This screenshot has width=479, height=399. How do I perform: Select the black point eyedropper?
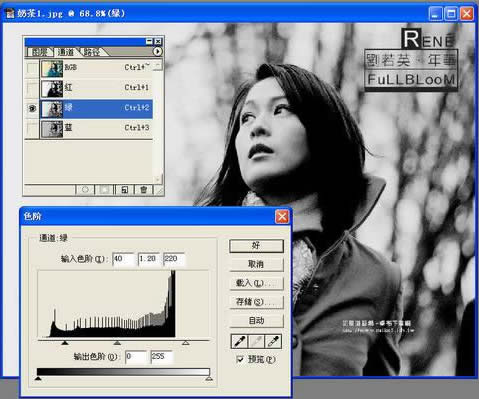pyautogui.click(x=239, y=341)
